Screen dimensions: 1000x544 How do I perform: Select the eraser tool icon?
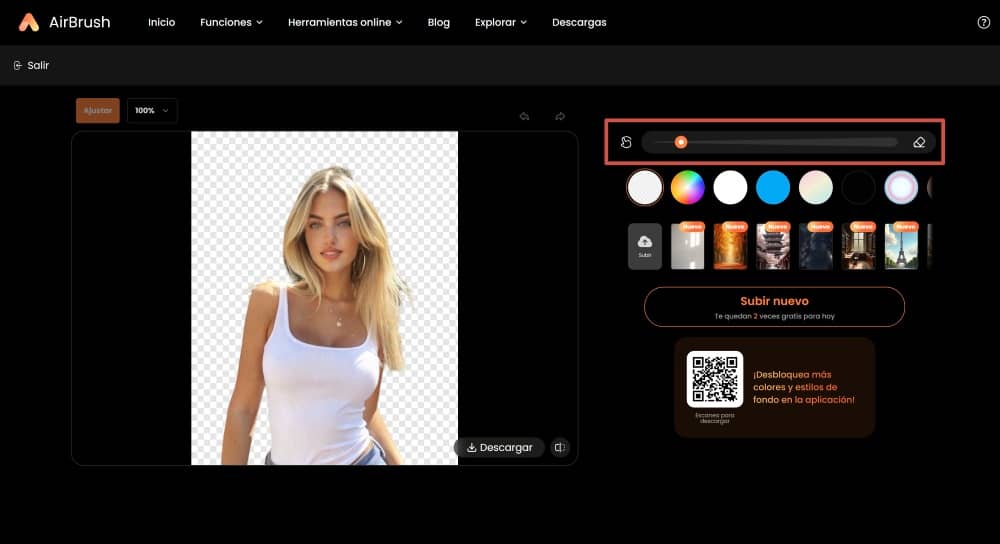pos(919,142)
